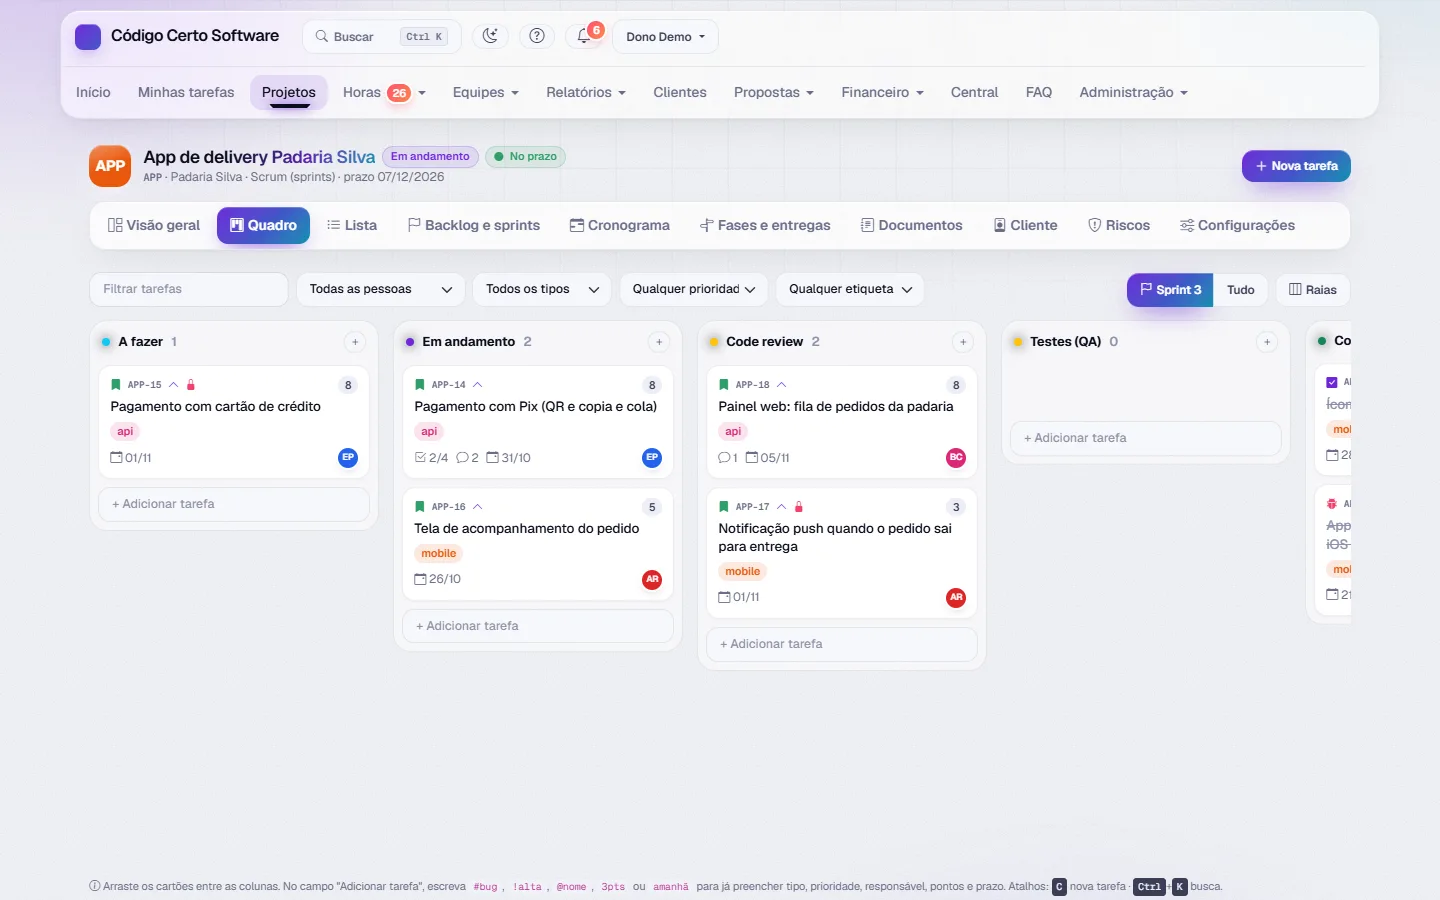
Task: Open the Cronograma tab
Action: point(620,226)
